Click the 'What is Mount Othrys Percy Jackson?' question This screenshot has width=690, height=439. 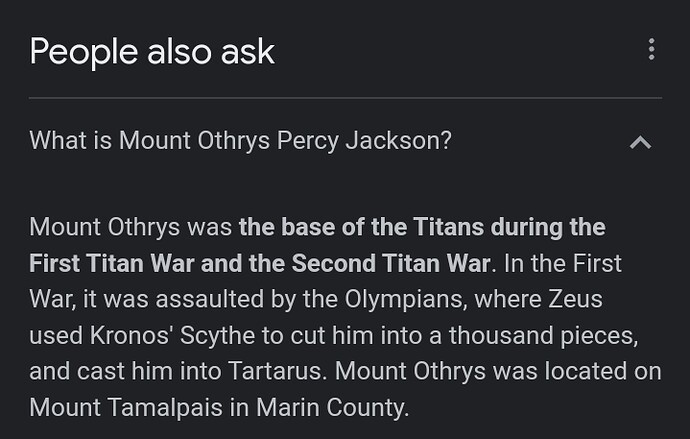tap(240, 140)
